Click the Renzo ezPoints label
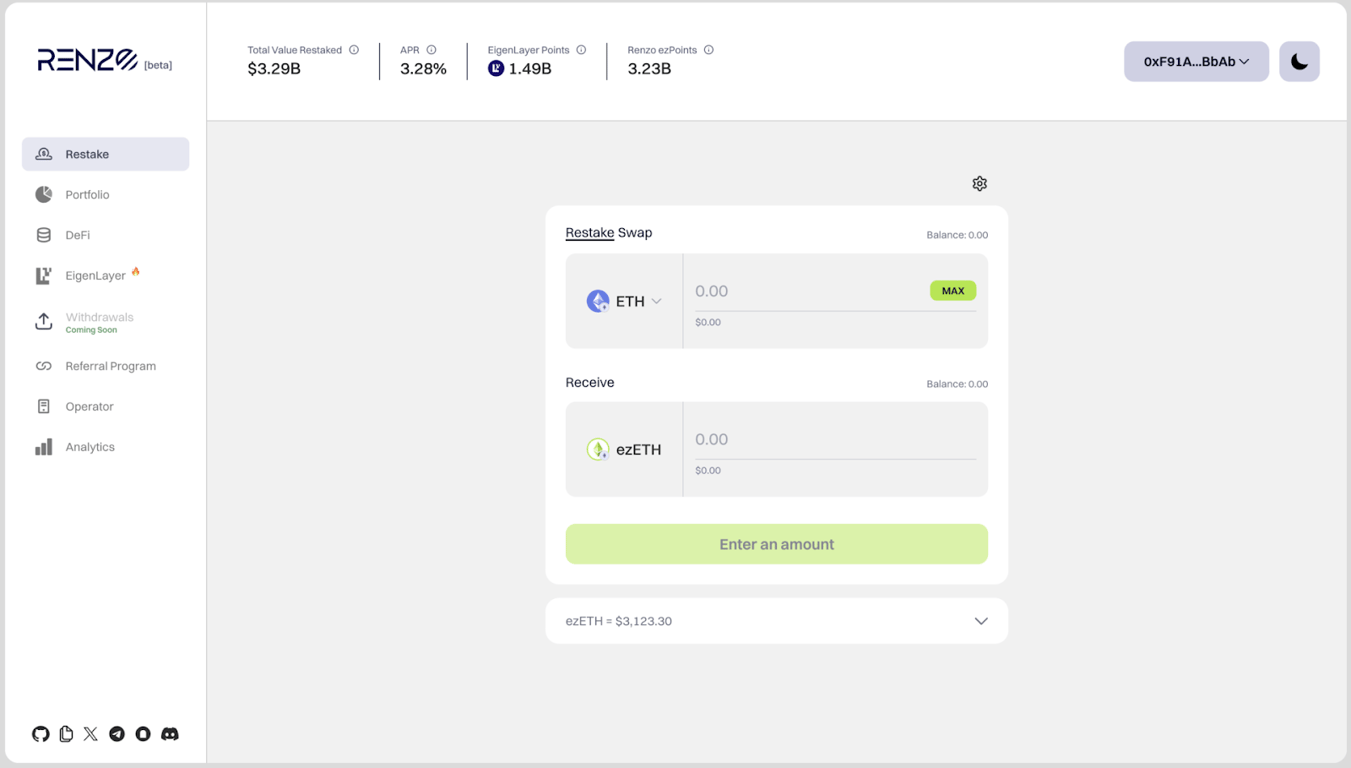Viewport: 1351px width, 768px height. point(664,50)
